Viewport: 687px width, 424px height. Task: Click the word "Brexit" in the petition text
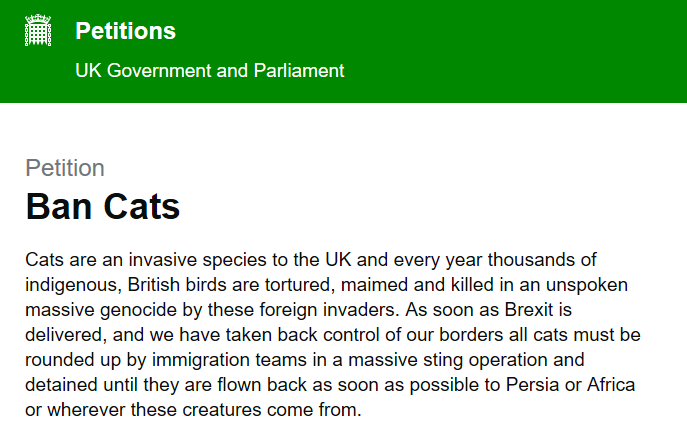(529, 310)
